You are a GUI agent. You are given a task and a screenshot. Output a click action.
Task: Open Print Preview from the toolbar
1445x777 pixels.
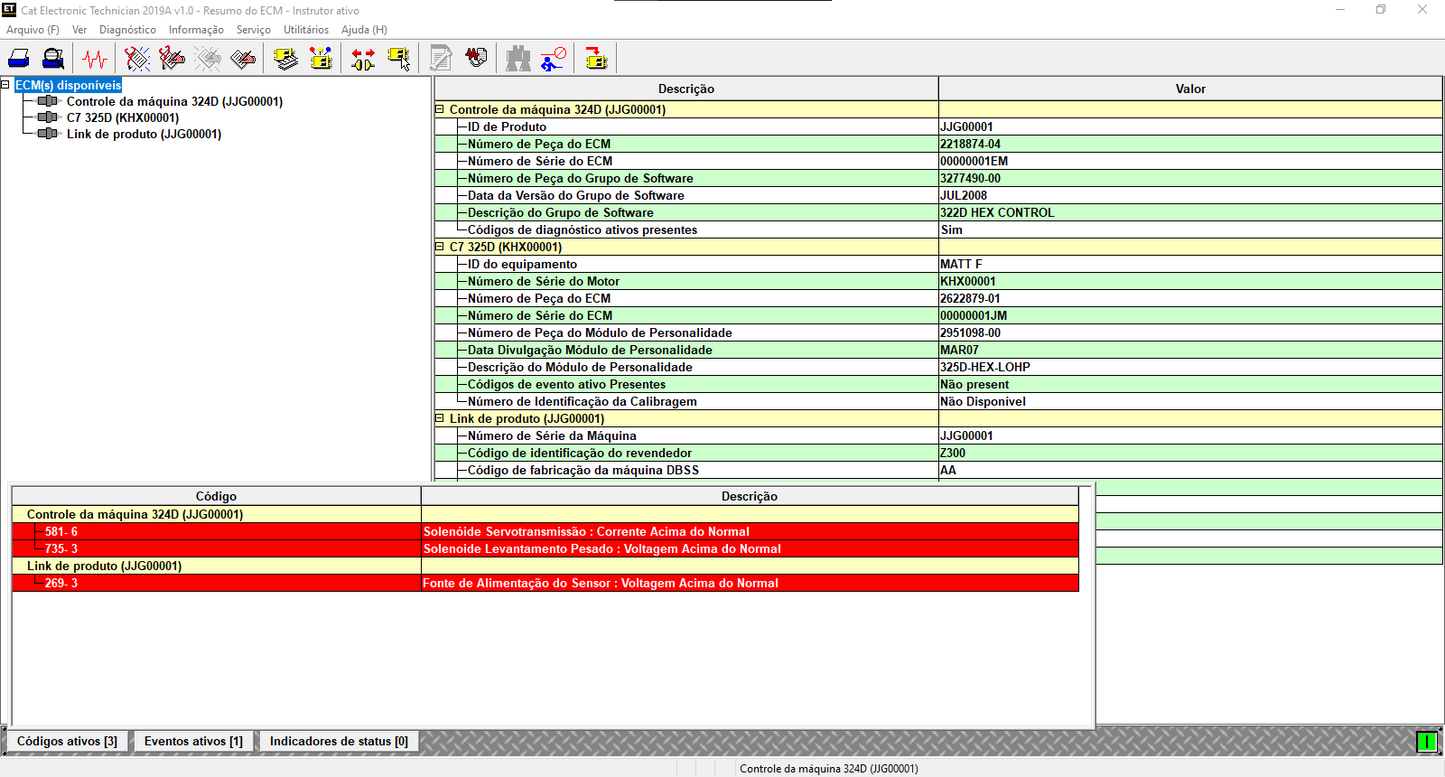click(x=53, y=59)
